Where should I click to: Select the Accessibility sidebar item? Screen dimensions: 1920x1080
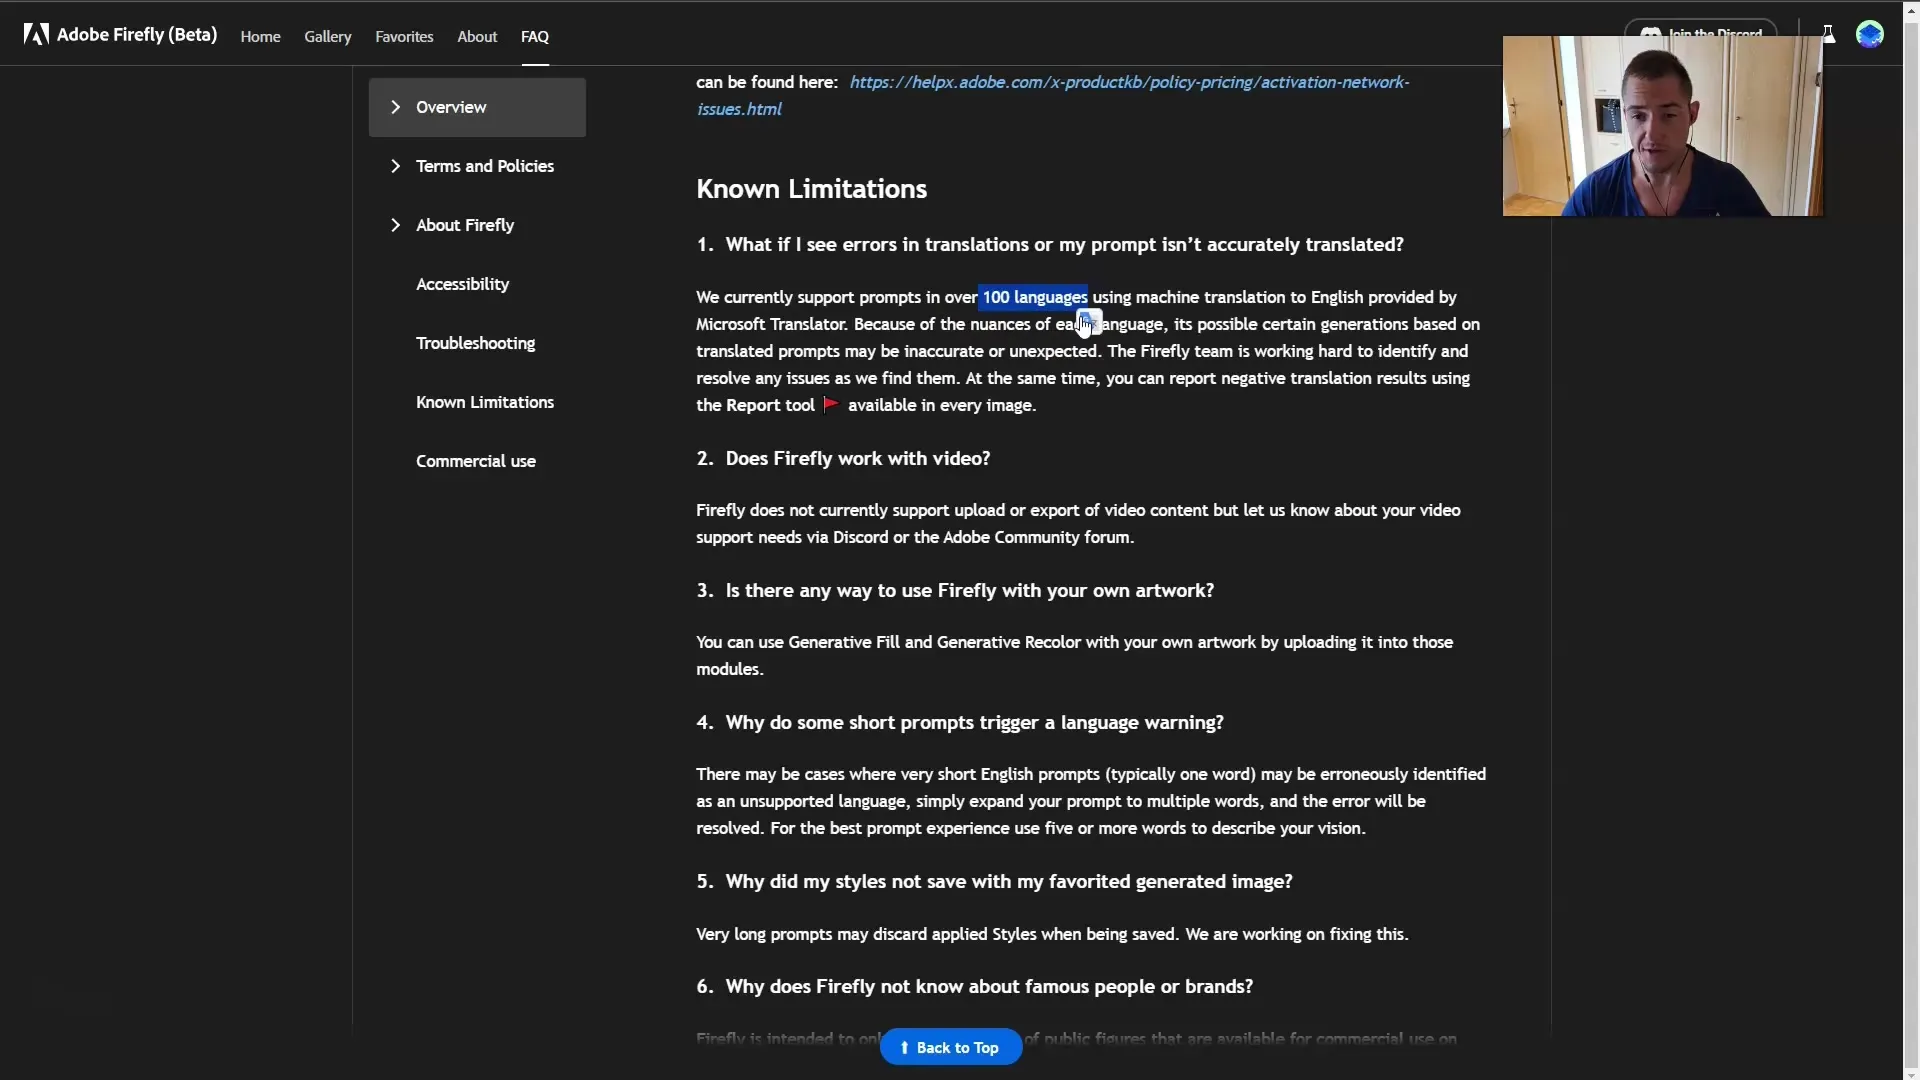pyautogui.click(x=463, y=282)
